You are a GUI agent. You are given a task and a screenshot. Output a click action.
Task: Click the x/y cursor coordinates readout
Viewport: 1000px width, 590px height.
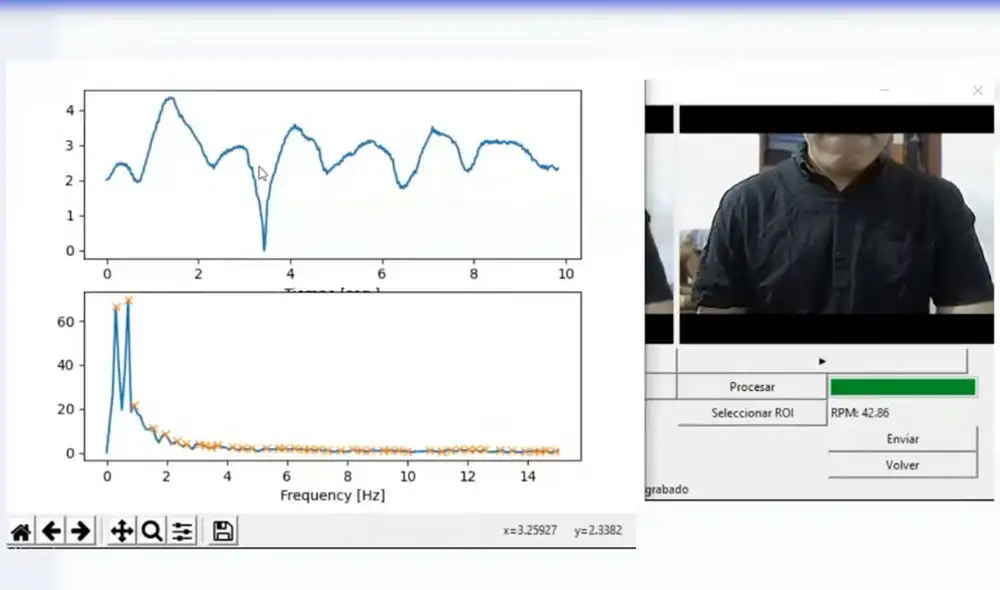[x=562, y=531]
